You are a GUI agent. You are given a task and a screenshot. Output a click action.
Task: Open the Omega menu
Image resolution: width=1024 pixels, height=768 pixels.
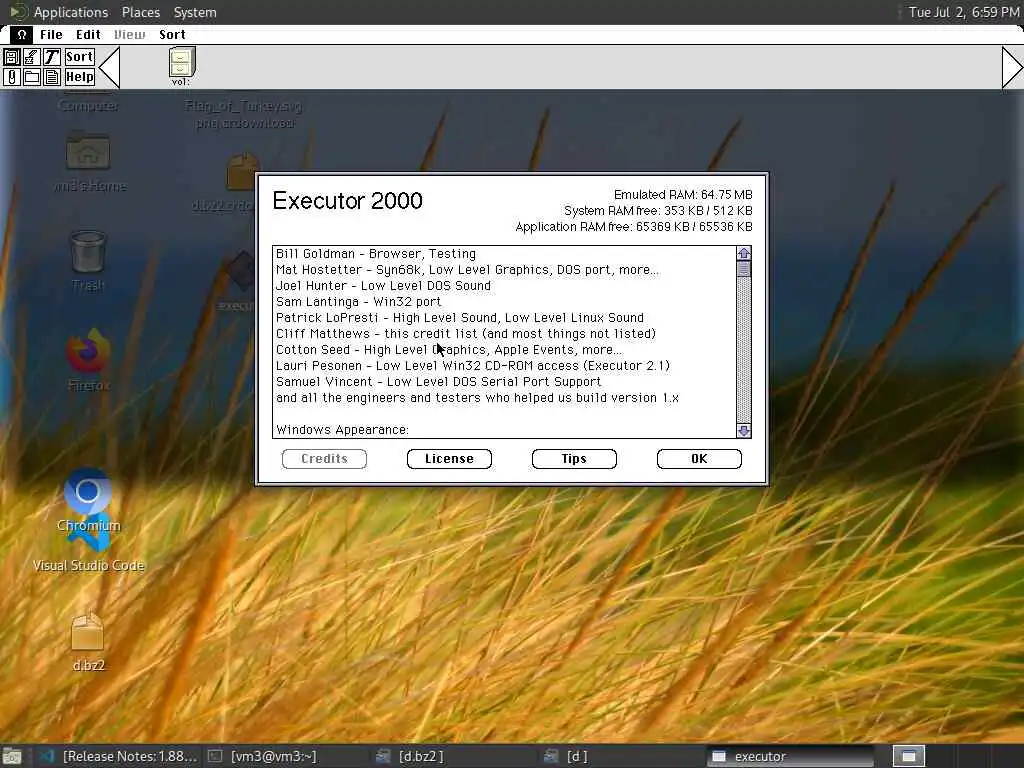(22, 35)
